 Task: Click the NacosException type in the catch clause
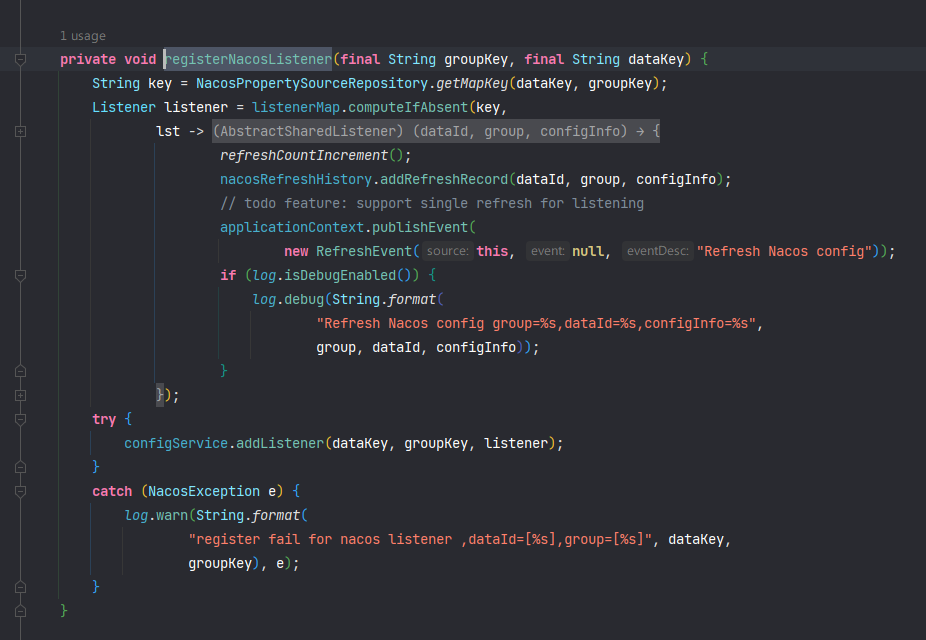tap(204, 492)
